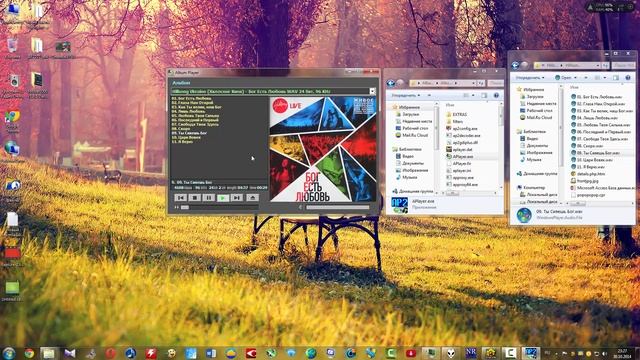Open Рабочий стол in APlayer folder window sidebar
Viewport: 640px width, 360px height.
(411, 128)
